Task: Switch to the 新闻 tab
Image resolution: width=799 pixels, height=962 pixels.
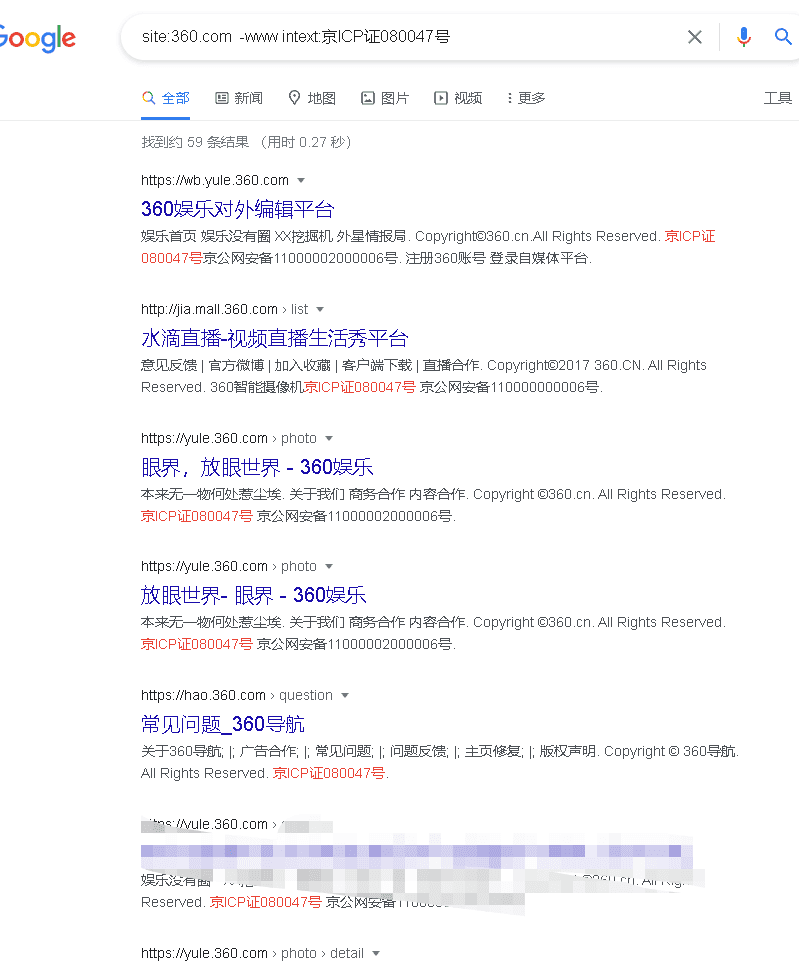Action: point(239,98)
